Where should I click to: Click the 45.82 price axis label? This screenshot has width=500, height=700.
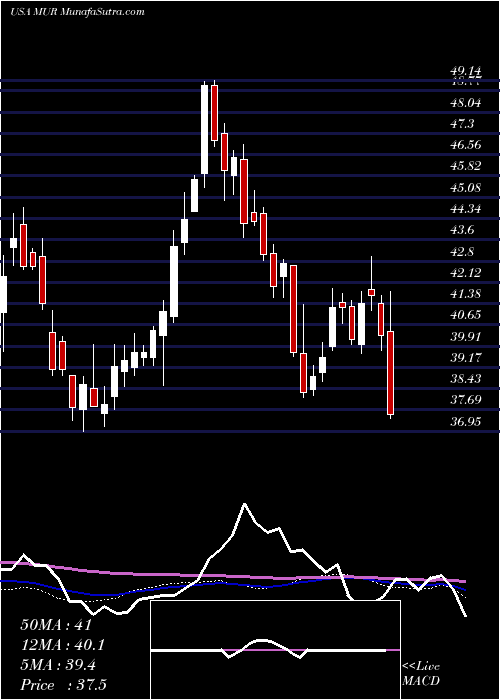coord(466,166)
